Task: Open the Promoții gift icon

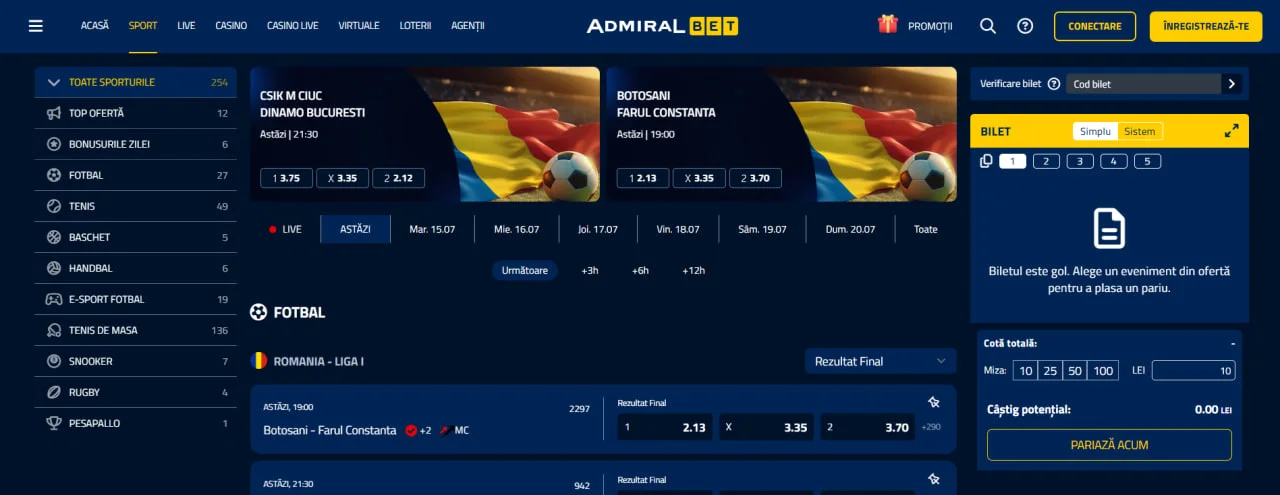Action: tap(888, 25)
